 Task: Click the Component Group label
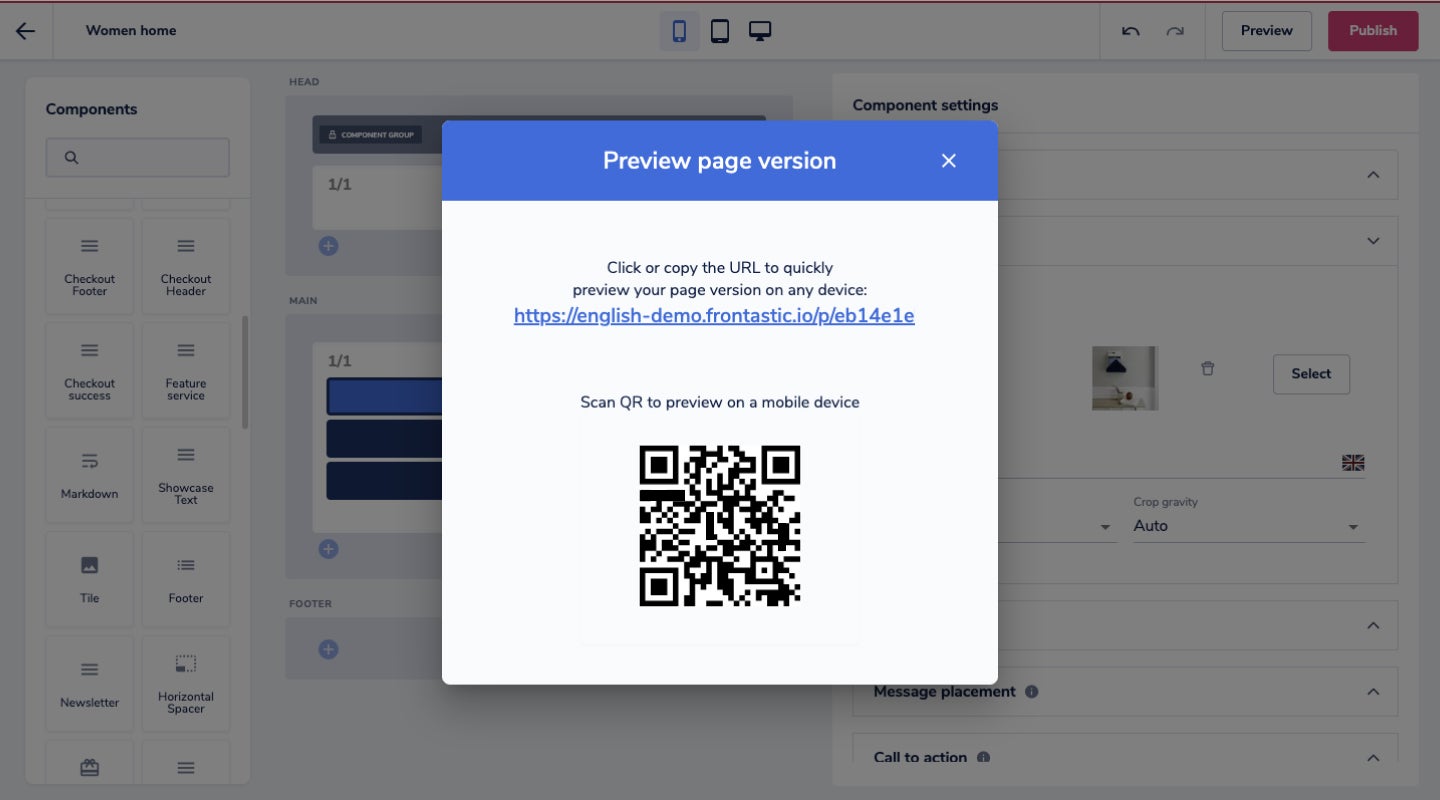(x=371, y=134)
